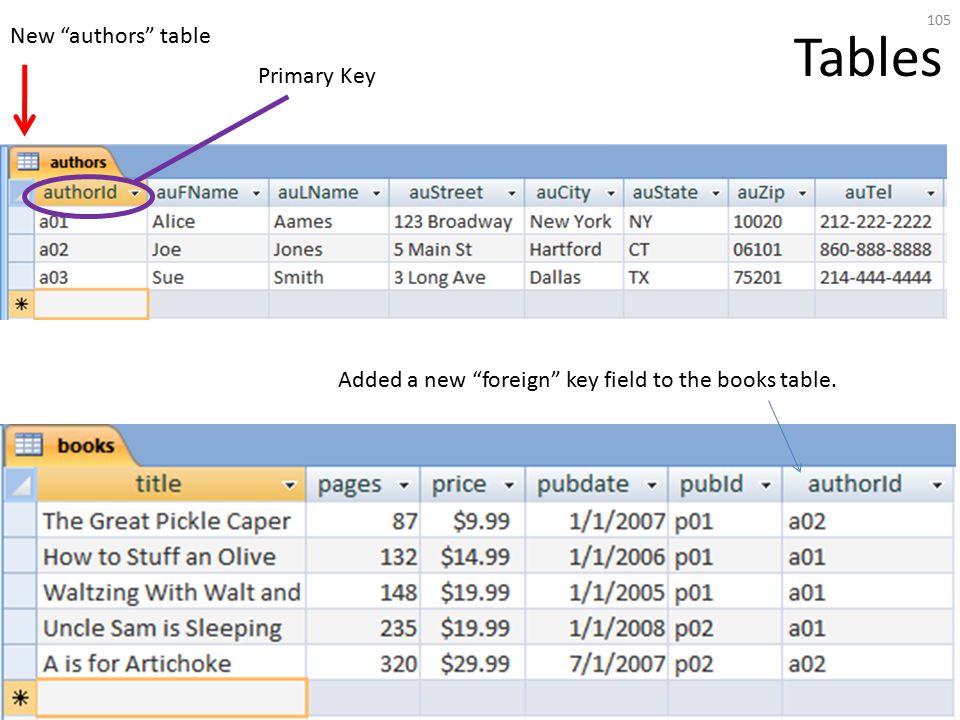Click the zip cell '75201'
Viewport: 960px width, 720px height.
point(771,277)
